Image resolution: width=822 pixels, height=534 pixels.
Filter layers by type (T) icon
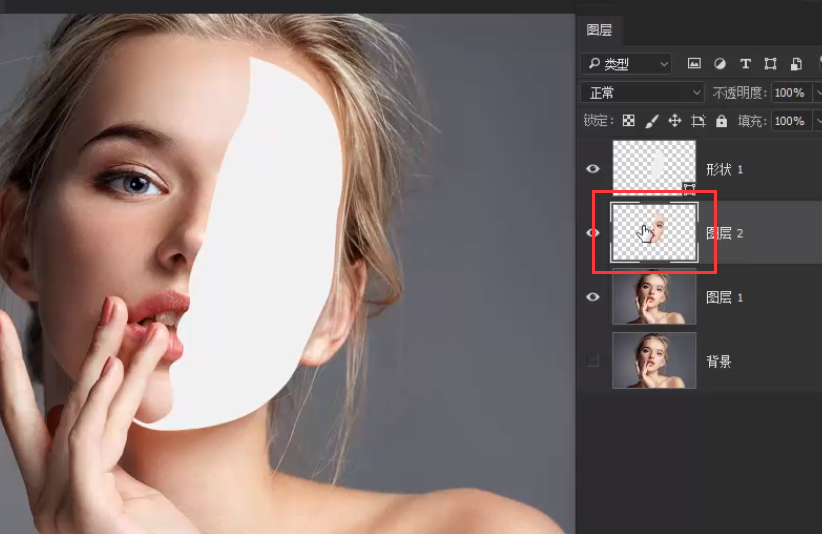745,64
